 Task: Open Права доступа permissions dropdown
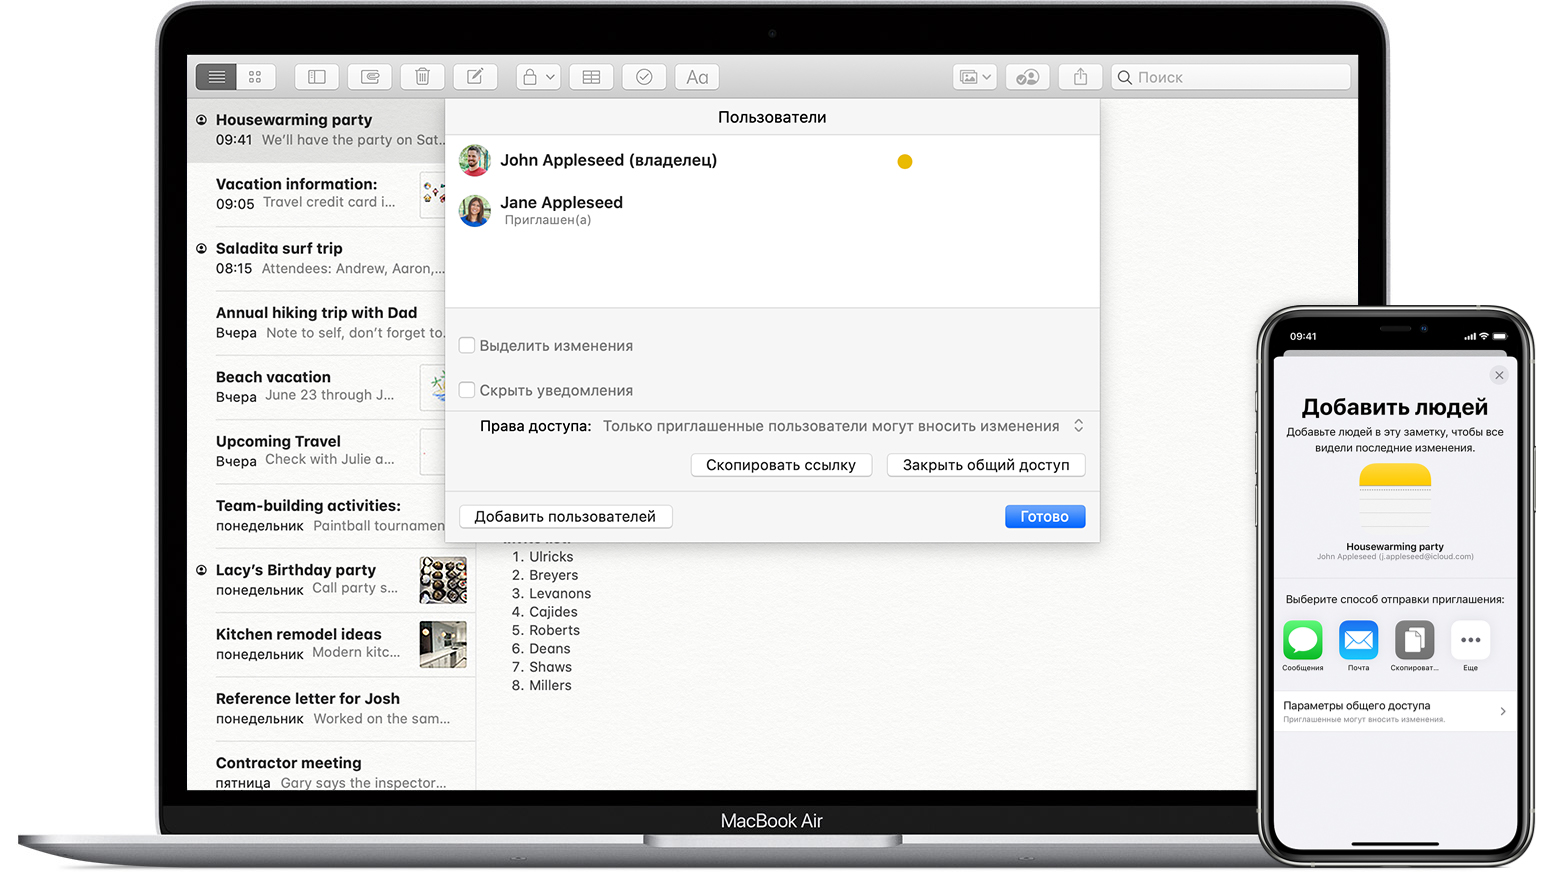843,426
